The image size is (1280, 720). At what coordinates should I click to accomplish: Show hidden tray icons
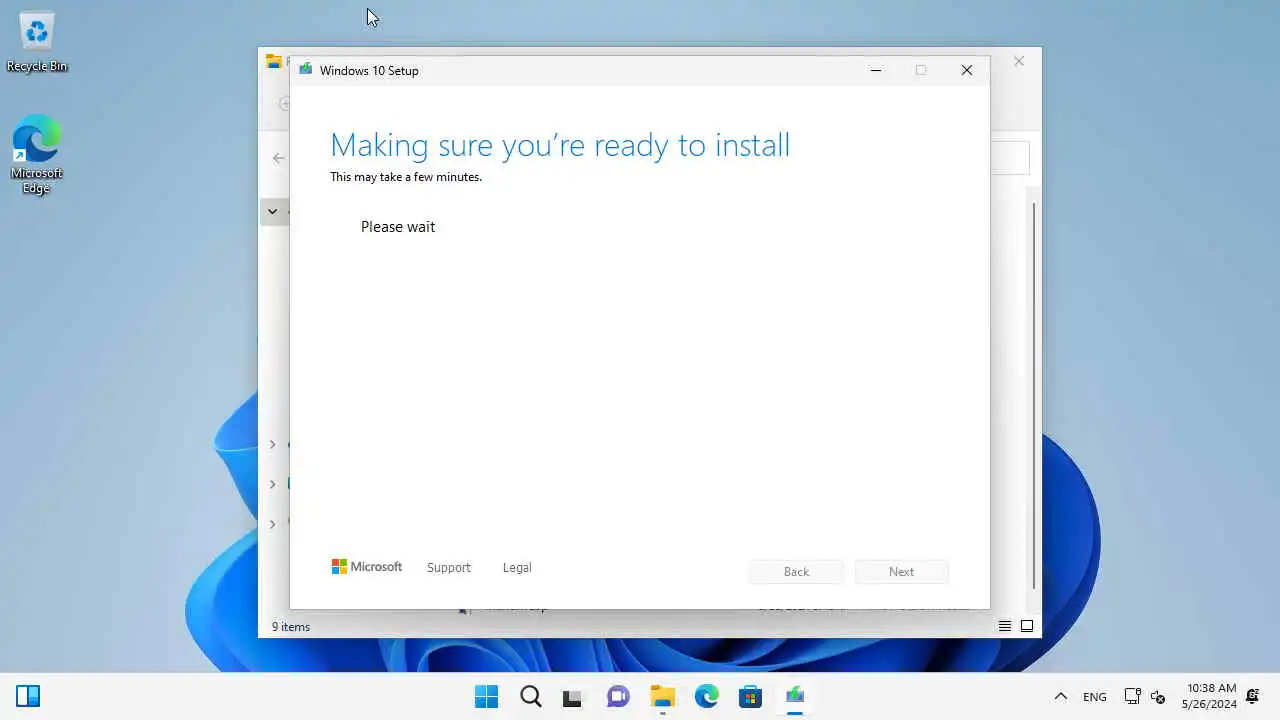tap(1061, 697)
